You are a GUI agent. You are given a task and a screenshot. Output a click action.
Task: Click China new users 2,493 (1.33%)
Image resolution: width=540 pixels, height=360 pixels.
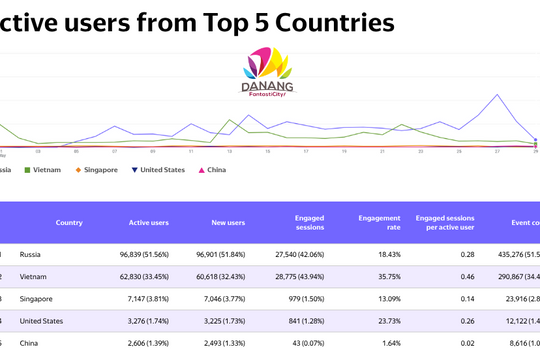pyautogui.click(x=225, y=343)
